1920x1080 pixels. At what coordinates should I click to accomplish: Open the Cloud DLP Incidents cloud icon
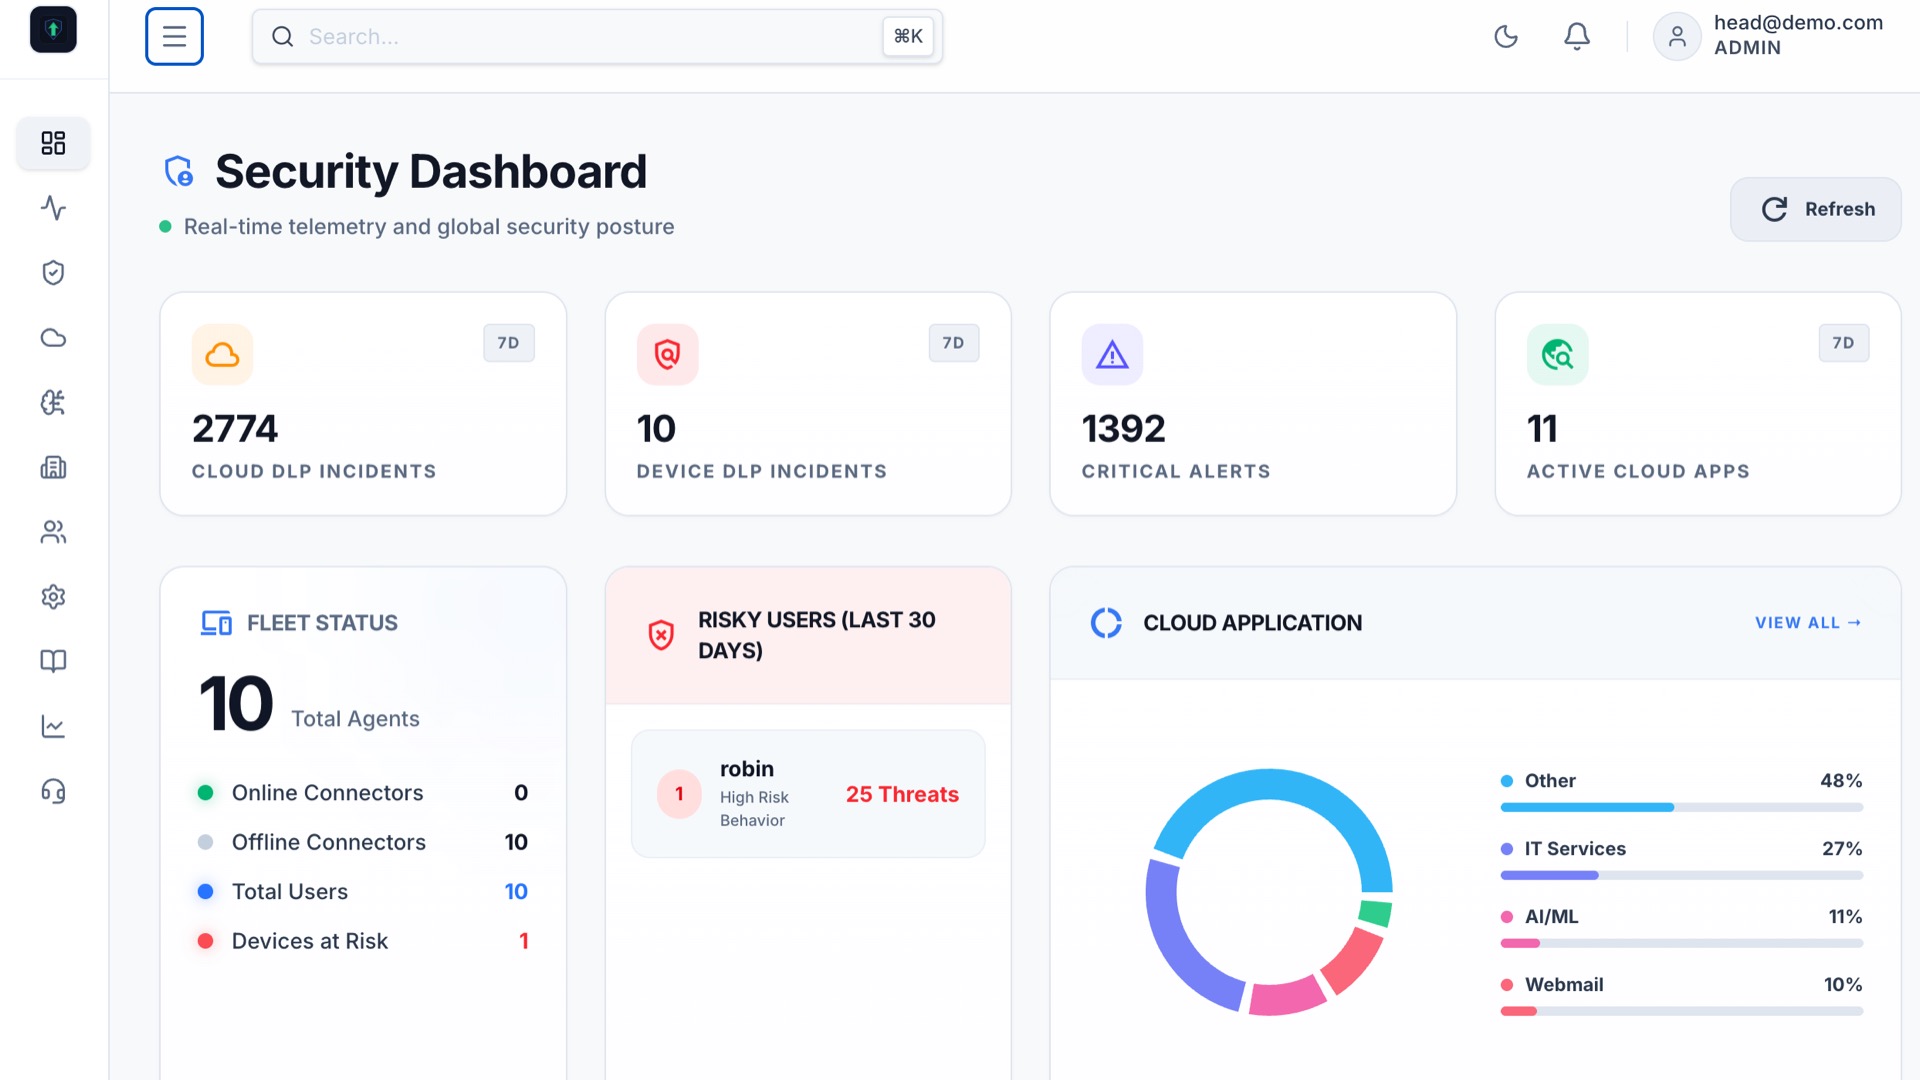[222, 354]
